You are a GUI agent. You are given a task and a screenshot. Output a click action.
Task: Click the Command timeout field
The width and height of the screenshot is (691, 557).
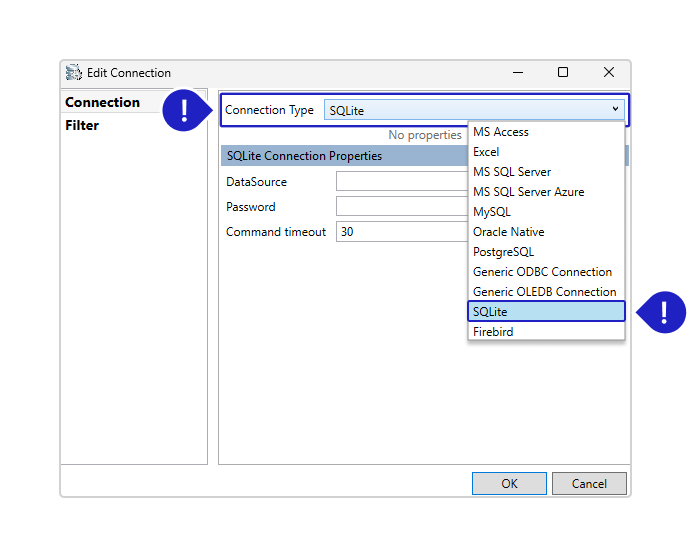[401, 232]
